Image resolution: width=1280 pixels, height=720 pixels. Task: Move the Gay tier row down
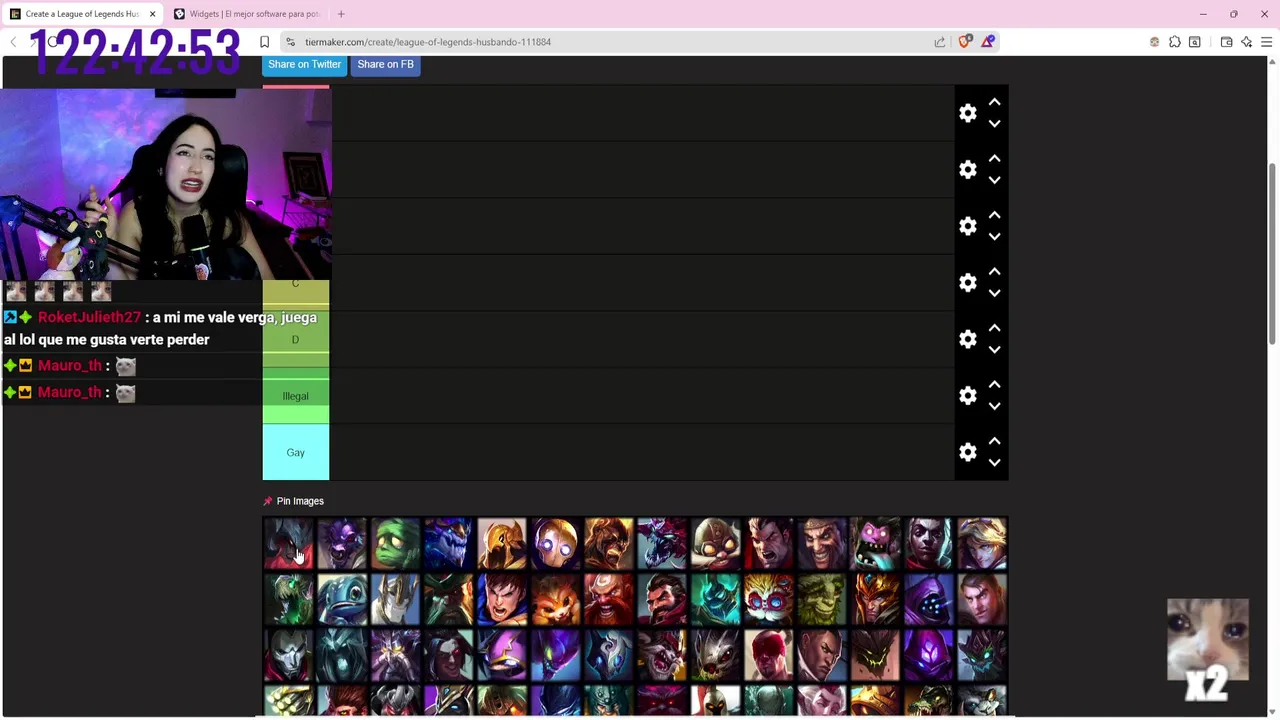(994, 462)
